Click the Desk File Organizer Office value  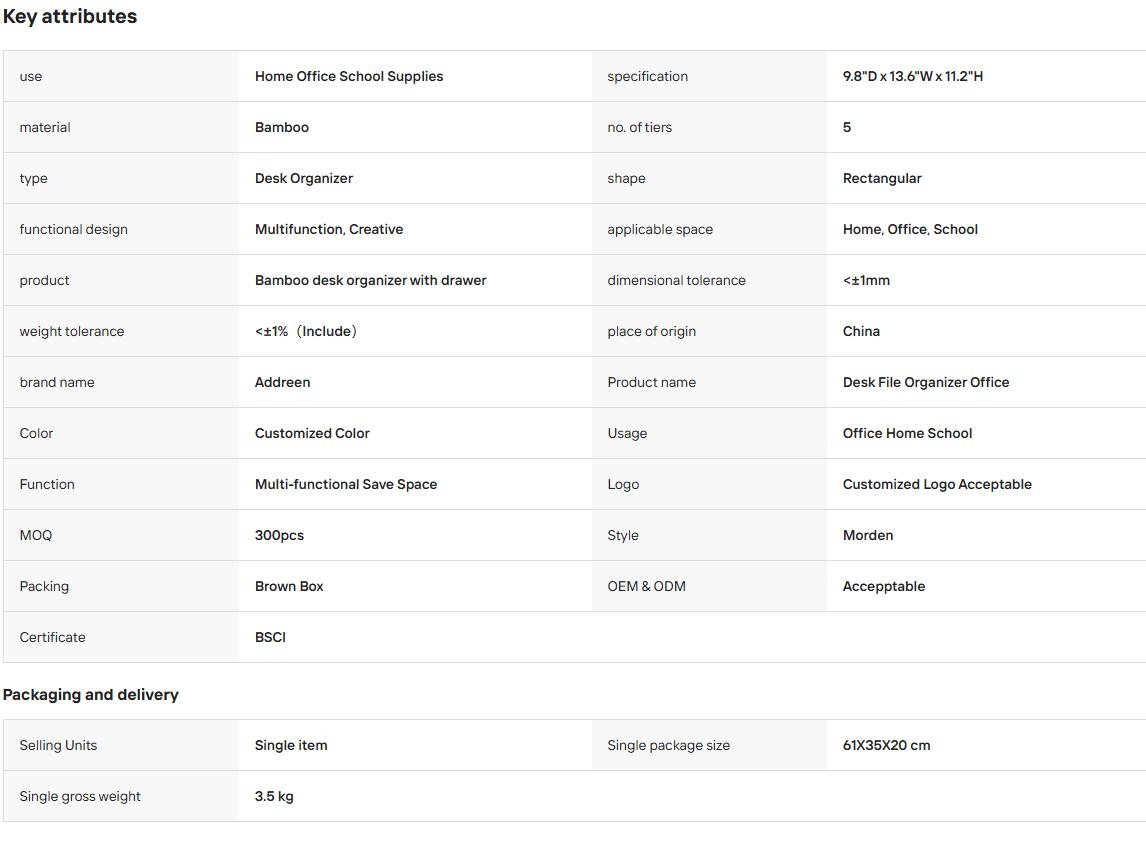point(925,382)
